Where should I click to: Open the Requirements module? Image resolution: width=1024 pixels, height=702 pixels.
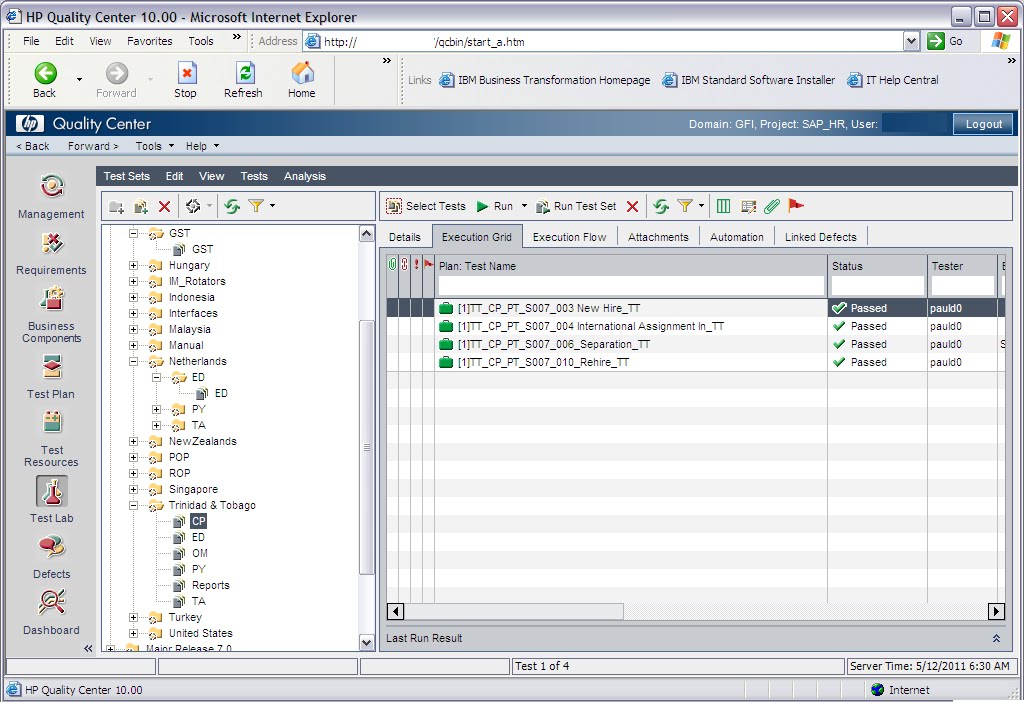[52, 252]
